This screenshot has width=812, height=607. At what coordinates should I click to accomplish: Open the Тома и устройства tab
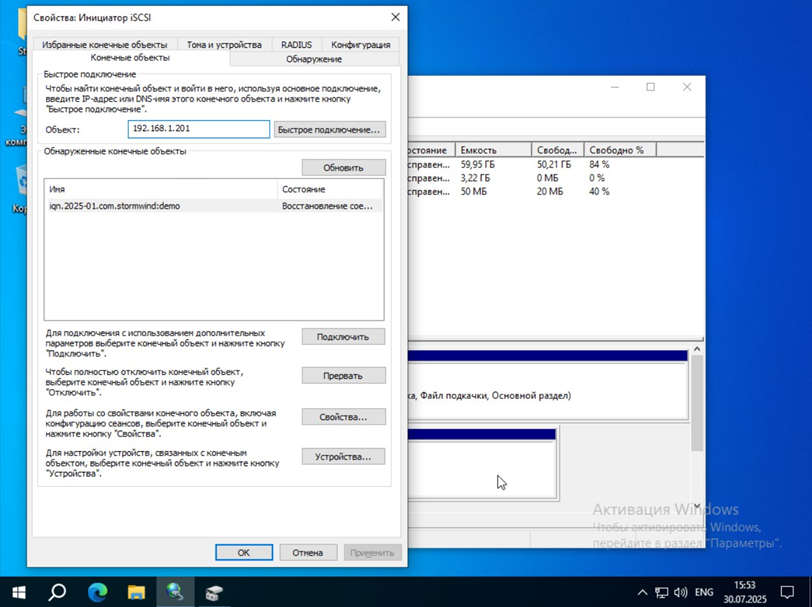[224, 45]
